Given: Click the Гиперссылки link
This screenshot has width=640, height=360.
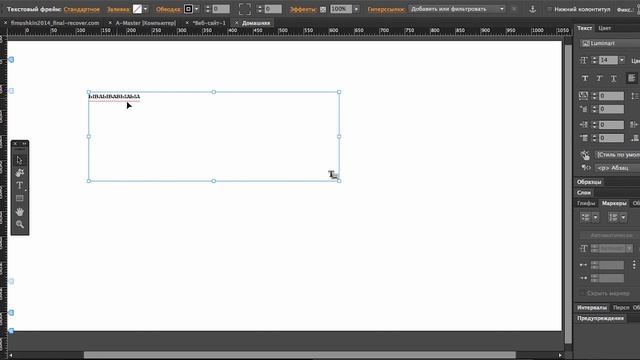Looking at the screenshot, I should pos(386,9).
